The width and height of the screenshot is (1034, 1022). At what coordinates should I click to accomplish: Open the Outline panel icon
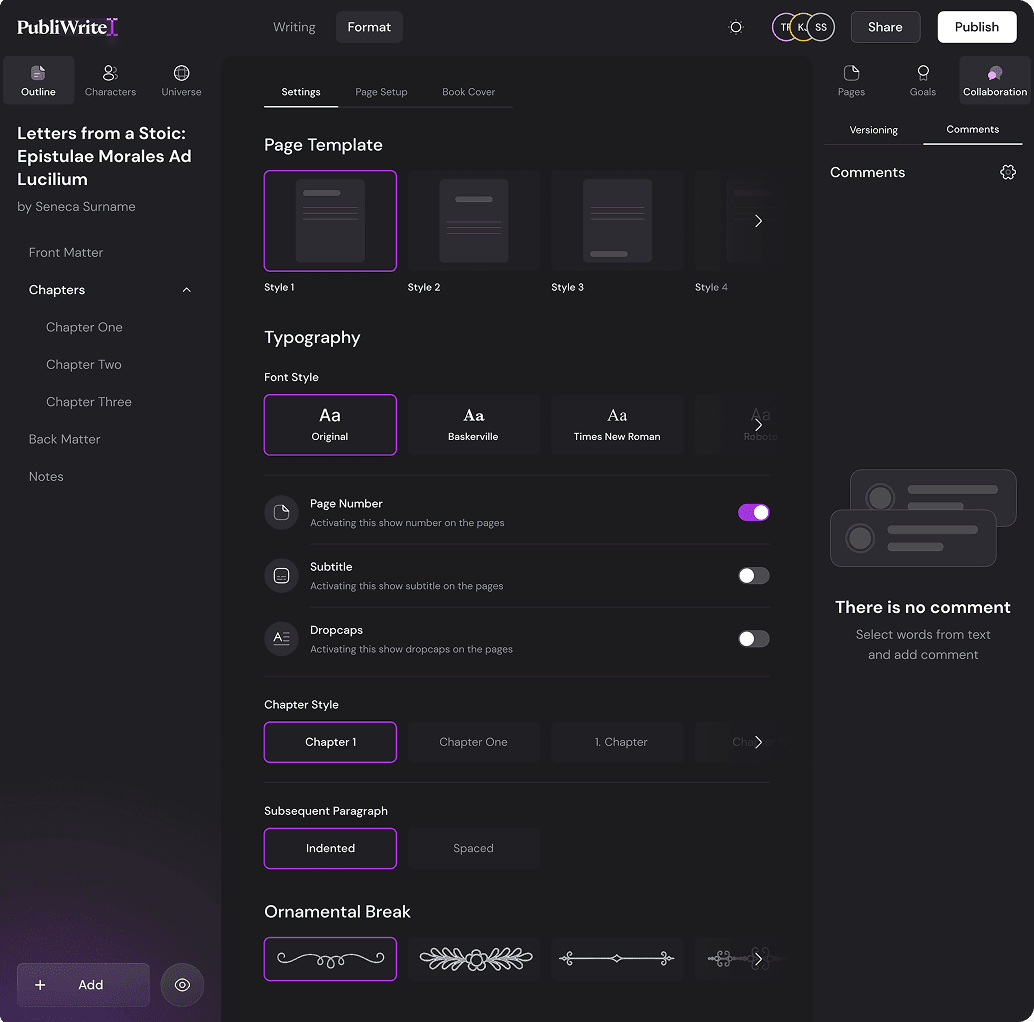[38, 73]
